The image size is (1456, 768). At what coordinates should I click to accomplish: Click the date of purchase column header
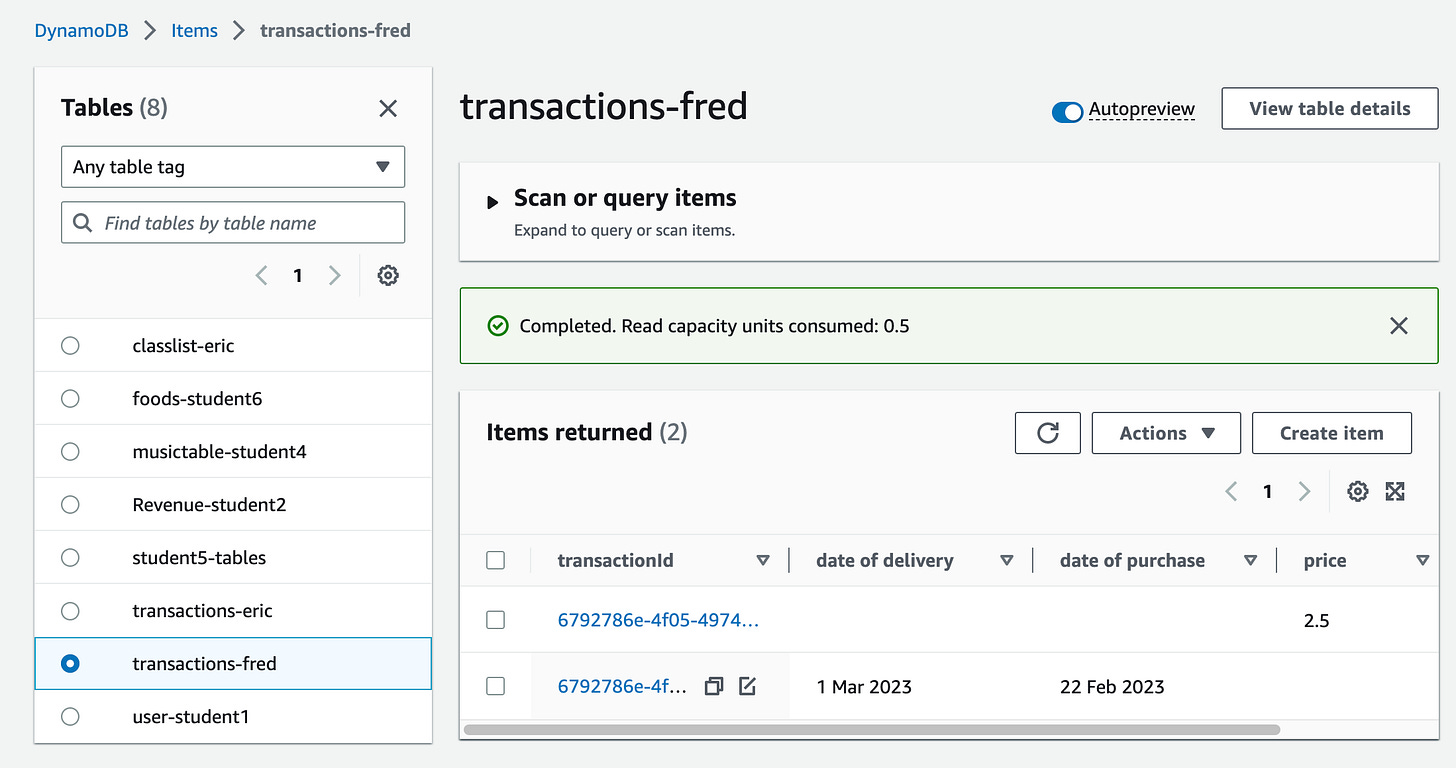(x=1132, y=560)
